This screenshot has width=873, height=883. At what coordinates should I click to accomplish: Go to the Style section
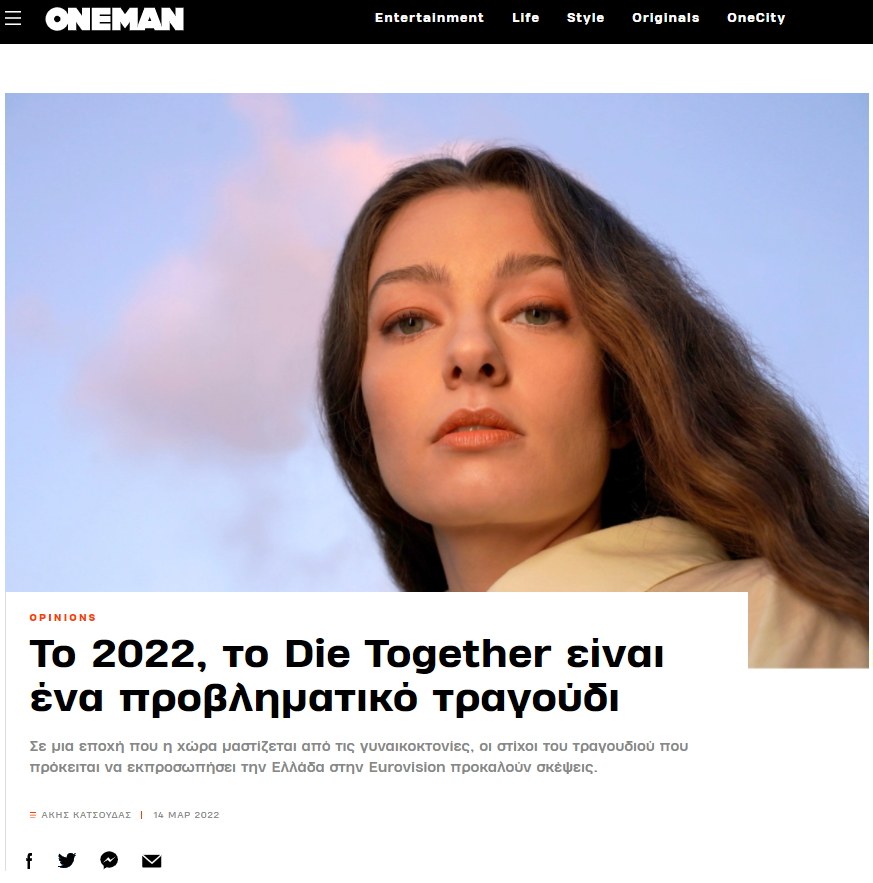585,18
